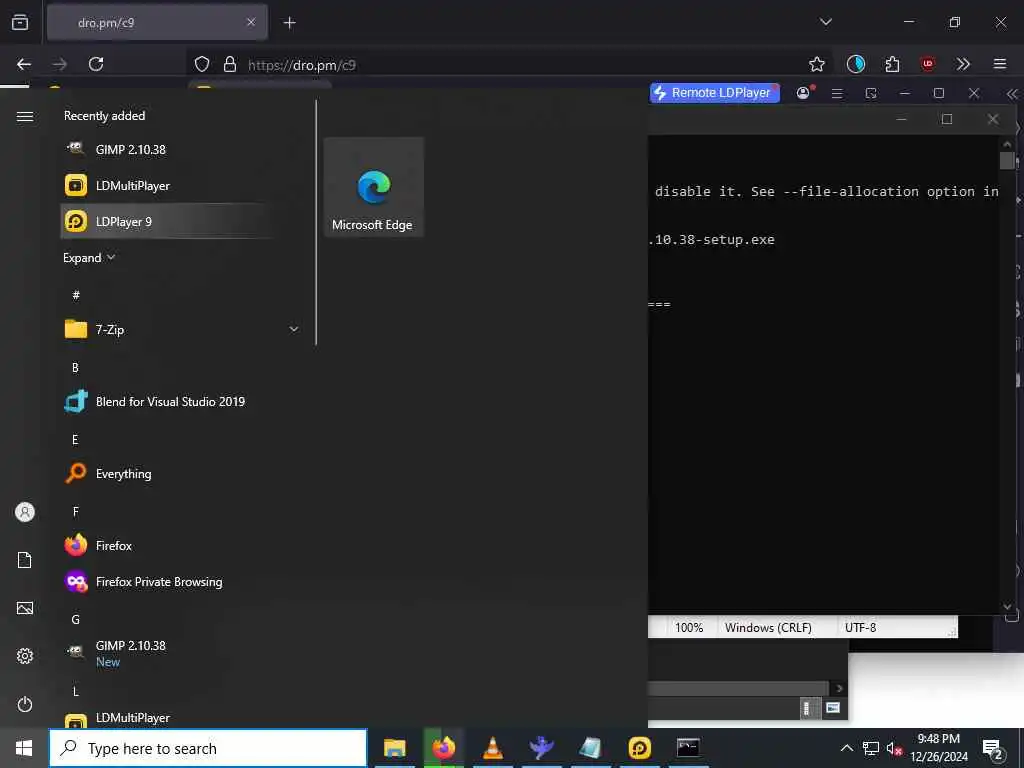Open LDPlayer account profile icon
Image resolution: width=1024 pixels, height=768 pixels.
(x=803, y=93)
